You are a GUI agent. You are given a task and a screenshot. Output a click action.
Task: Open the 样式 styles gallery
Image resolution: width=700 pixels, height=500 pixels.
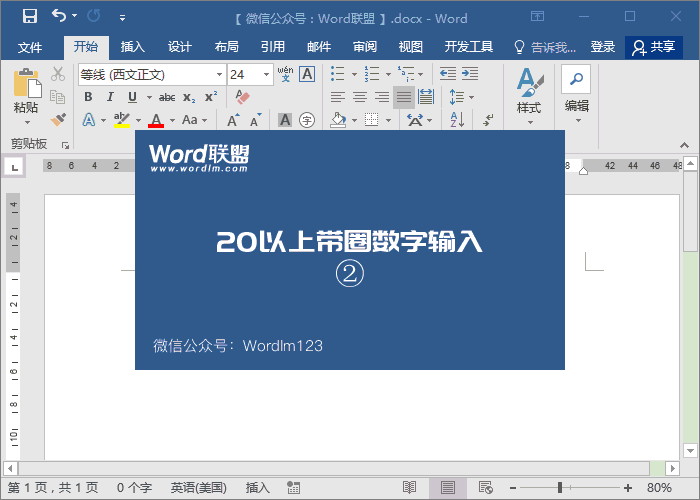pos(529,96)
